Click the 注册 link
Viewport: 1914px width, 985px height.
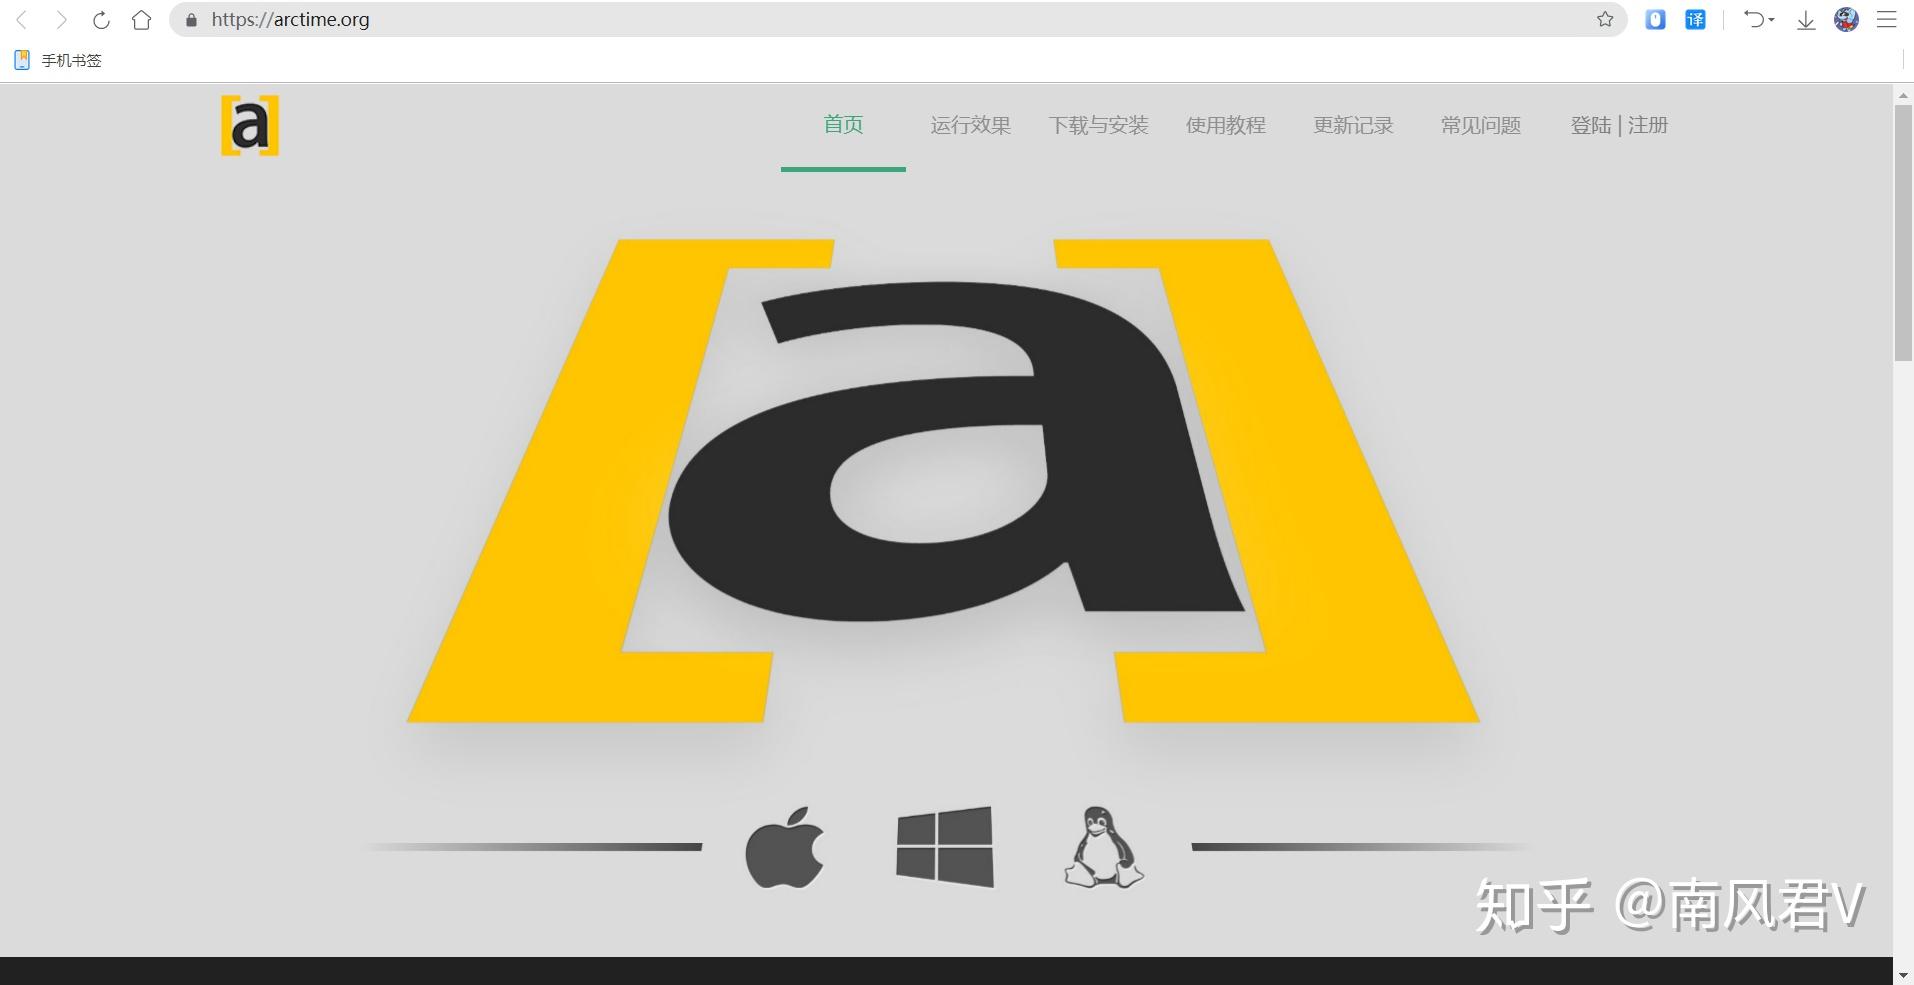1648,125
